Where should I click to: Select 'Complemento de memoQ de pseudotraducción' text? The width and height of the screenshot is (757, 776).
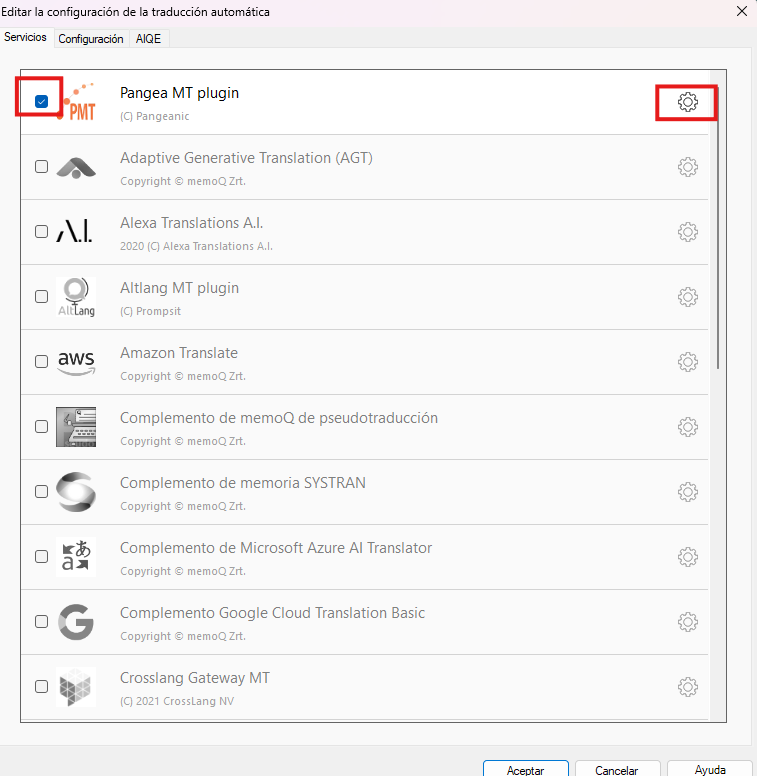(x=279, y=418)
